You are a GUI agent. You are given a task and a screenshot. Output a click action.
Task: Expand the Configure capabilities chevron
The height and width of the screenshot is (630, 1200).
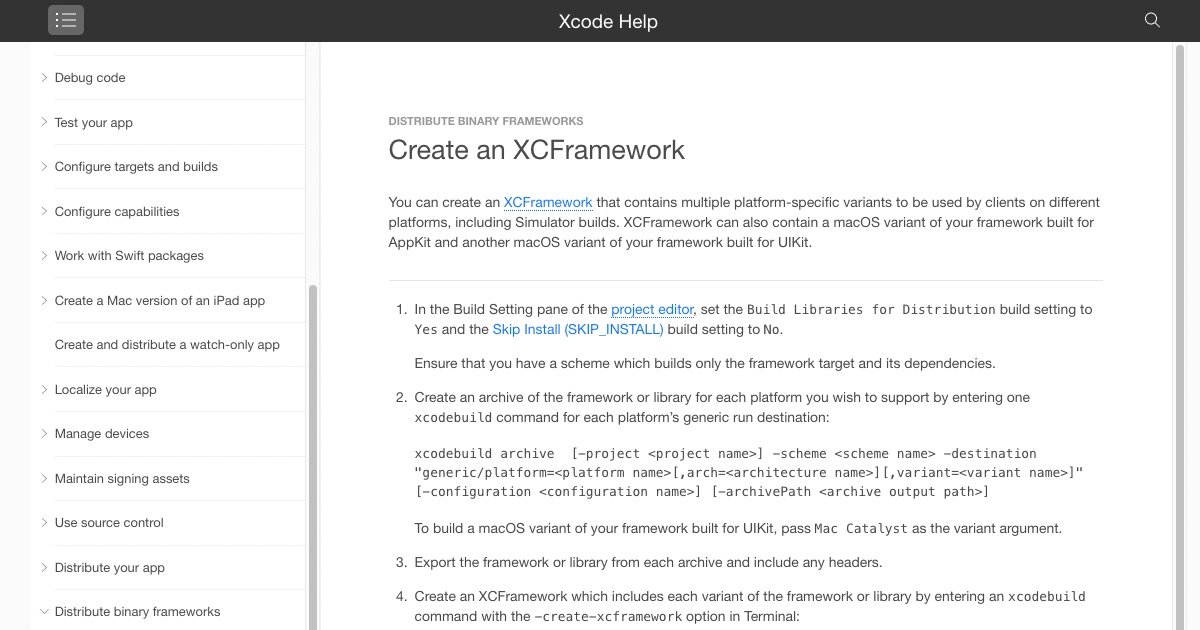point(44,211)
